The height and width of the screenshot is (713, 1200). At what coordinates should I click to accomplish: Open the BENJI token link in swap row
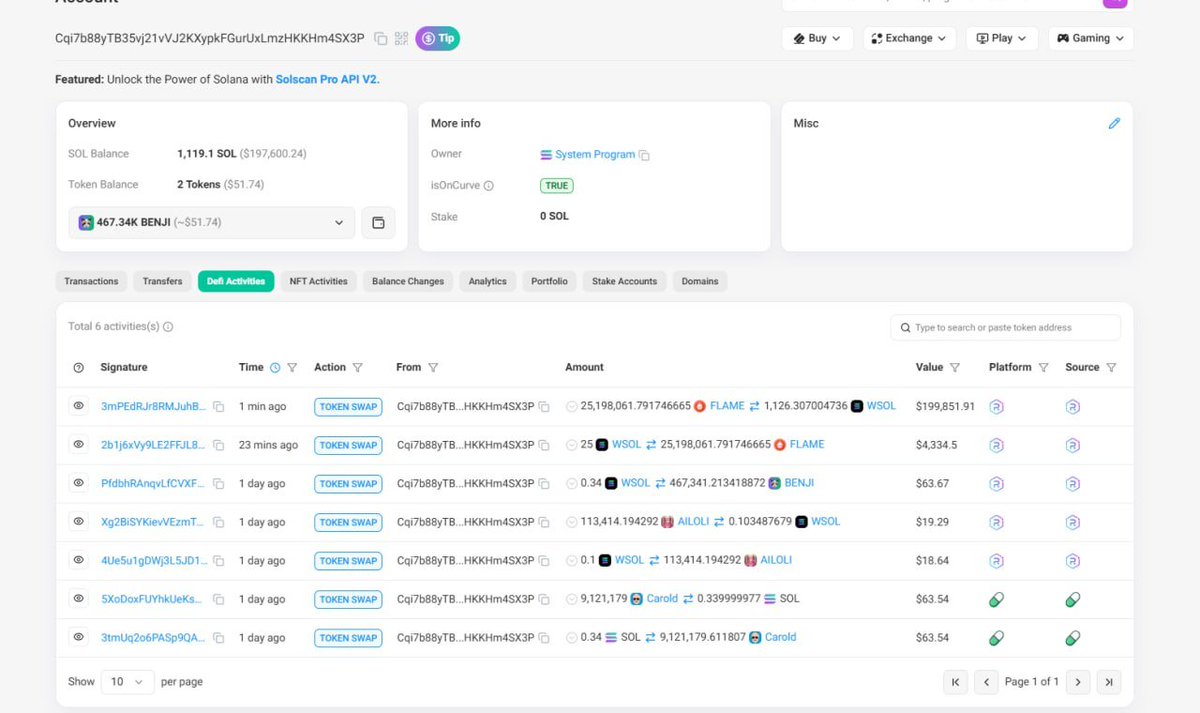[799, 483]
